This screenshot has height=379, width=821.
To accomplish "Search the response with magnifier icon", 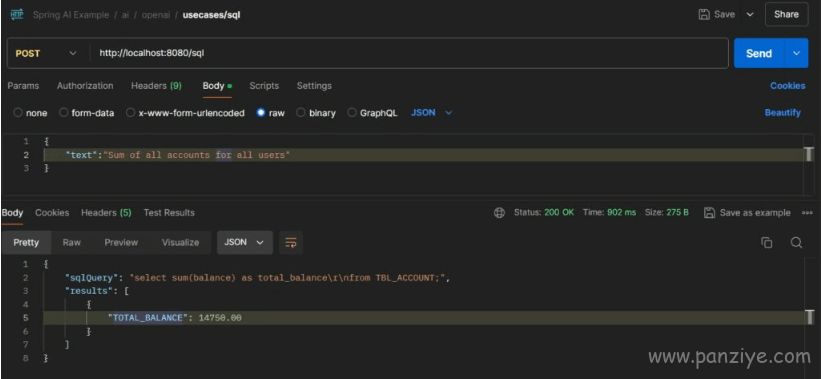I will [796, 242].
